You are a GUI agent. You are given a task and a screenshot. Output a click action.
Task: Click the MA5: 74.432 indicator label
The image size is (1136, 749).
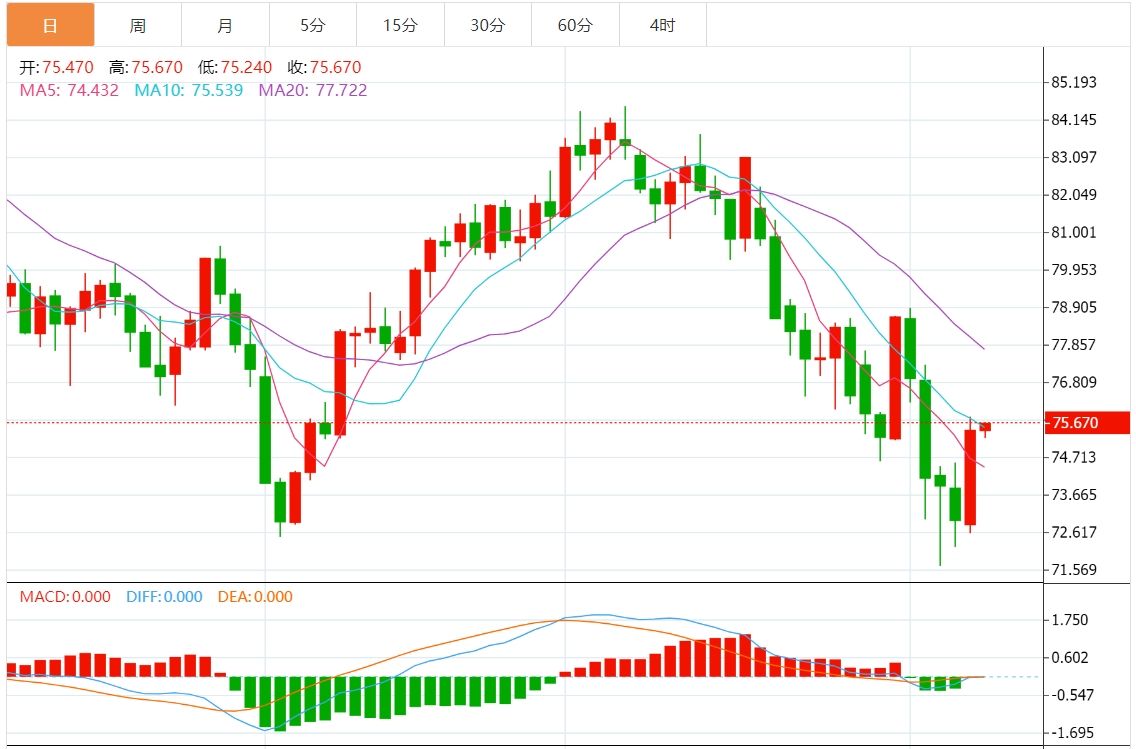tap(69, 91)
